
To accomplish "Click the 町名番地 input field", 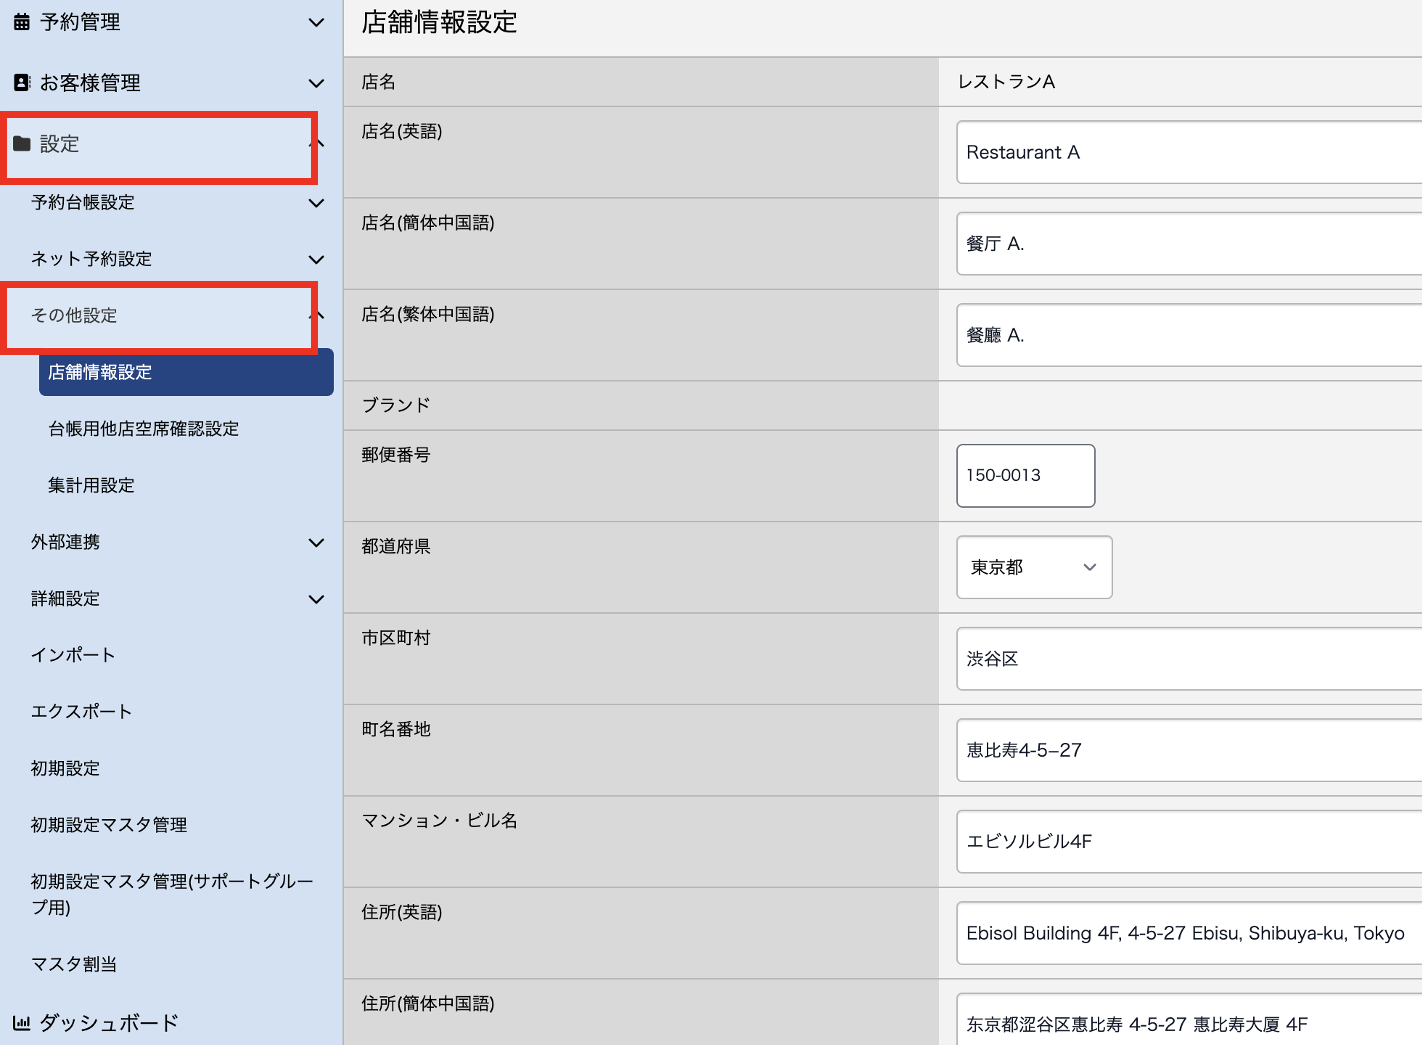I will point(1189,750).
